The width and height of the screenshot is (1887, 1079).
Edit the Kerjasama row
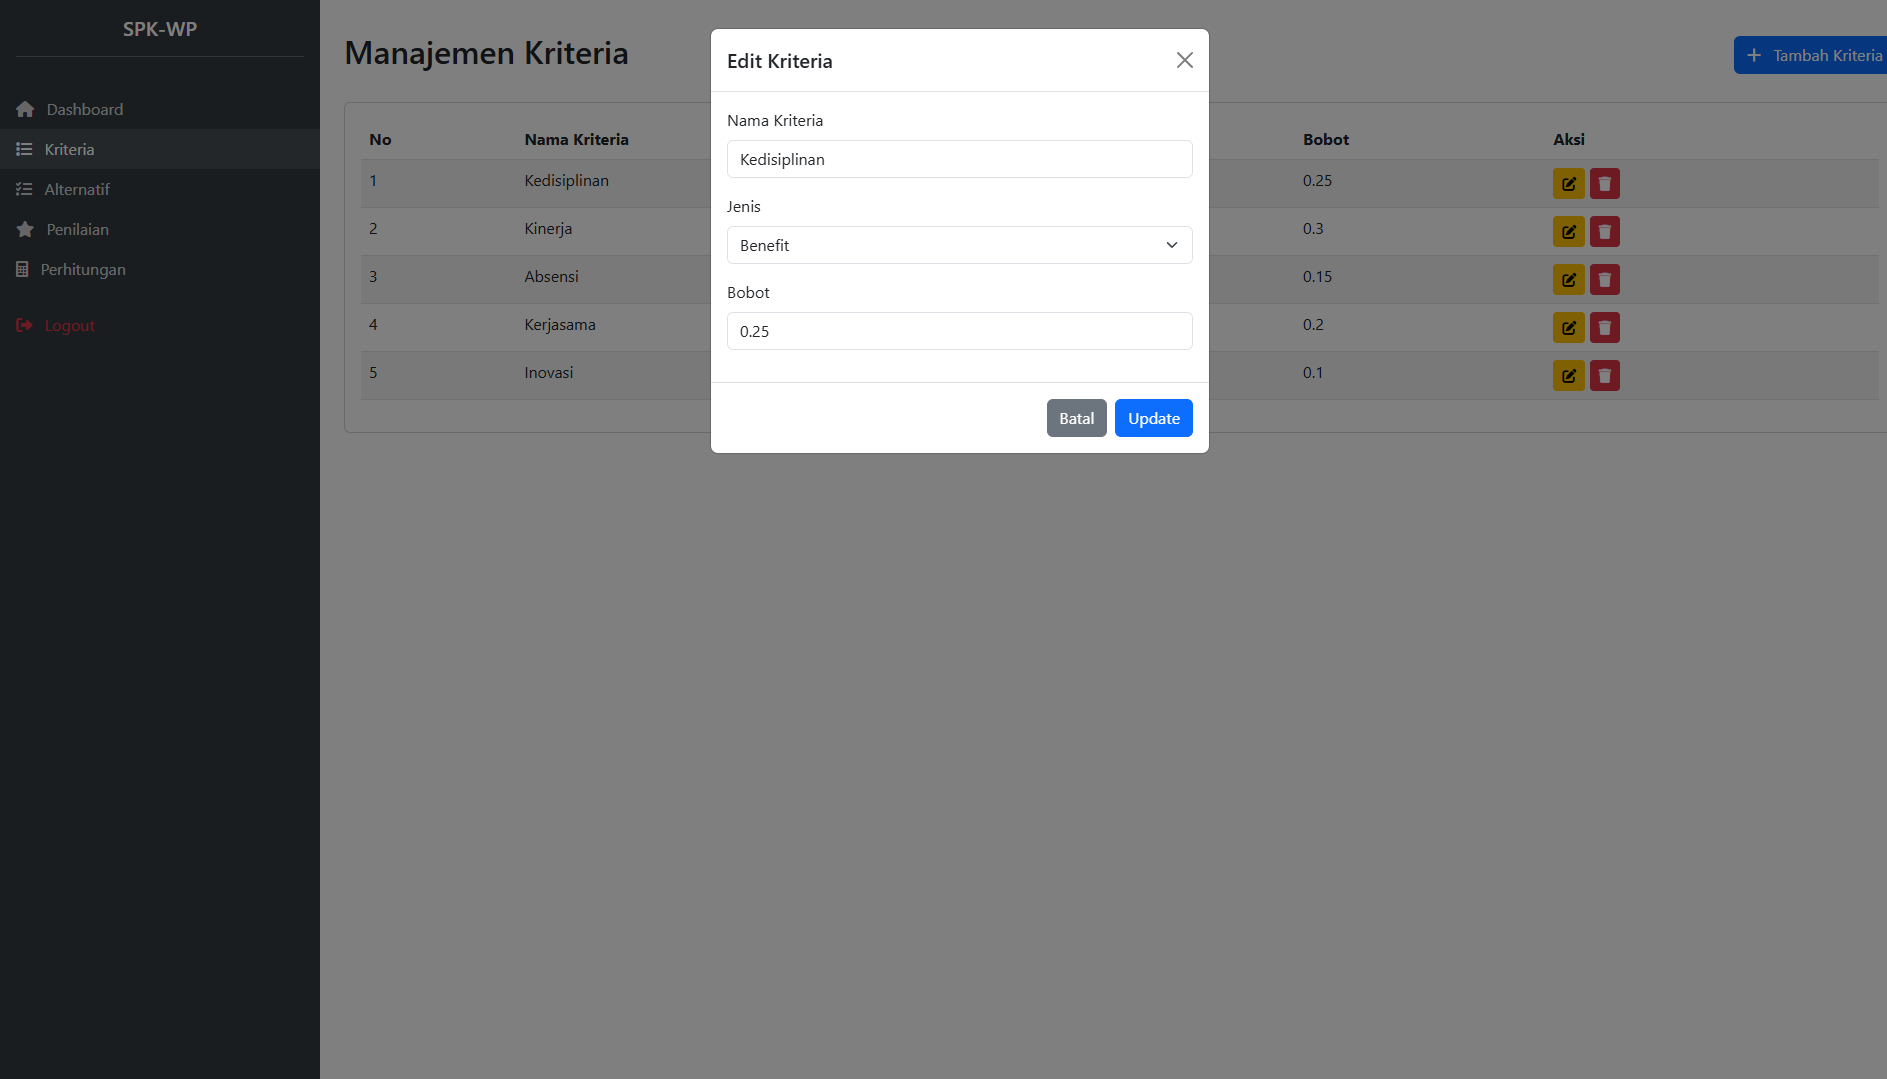click(1568, 328)
